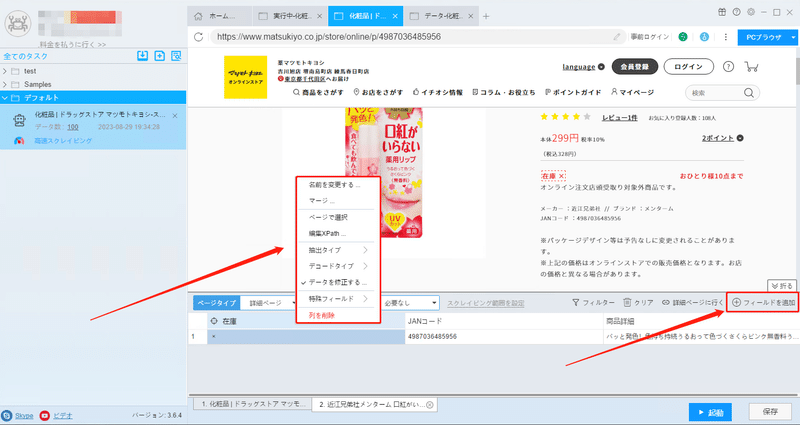Open the PCブラウザ dropdown arrow
This screenshot has height=425, width=800.
(793, 37)
